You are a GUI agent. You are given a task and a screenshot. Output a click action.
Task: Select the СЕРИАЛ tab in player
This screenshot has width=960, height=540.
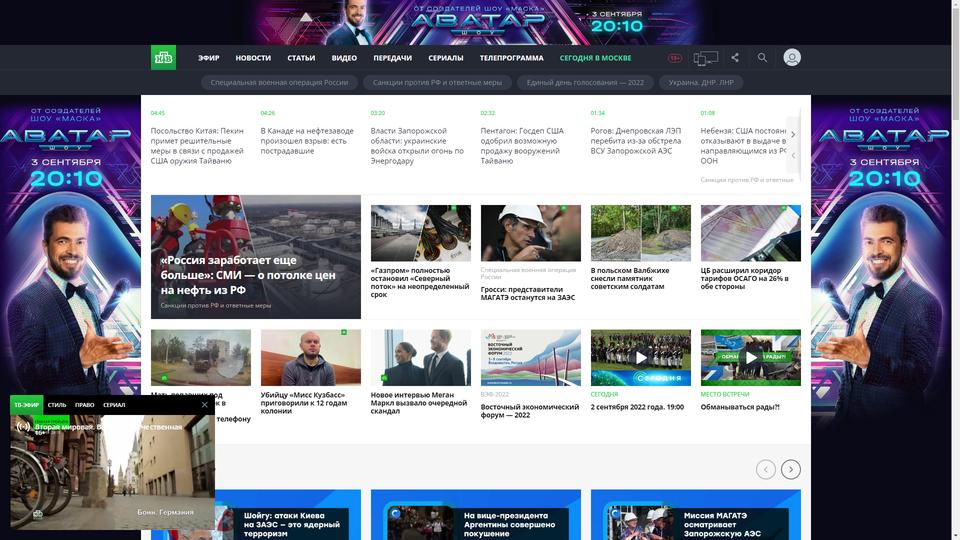tap(114, 405)
